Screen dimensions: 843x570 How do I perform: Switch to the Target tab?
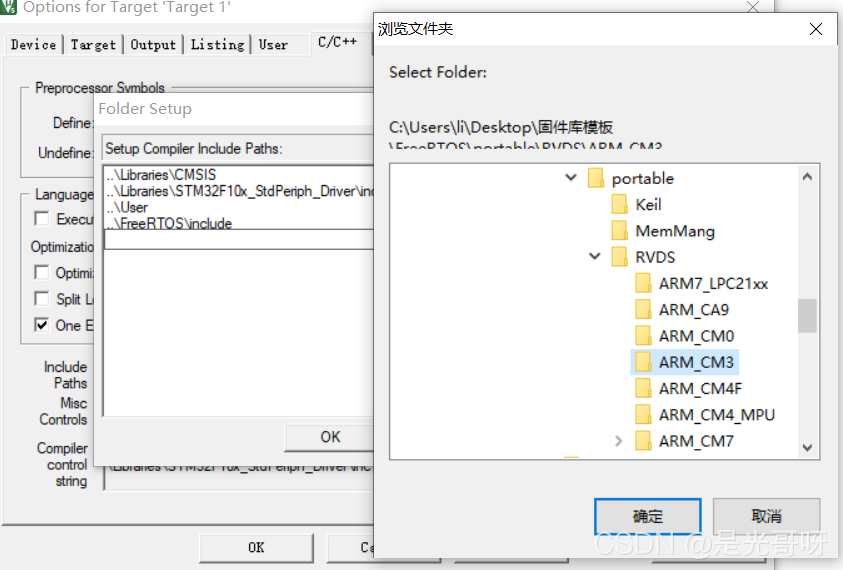[93, 45]
